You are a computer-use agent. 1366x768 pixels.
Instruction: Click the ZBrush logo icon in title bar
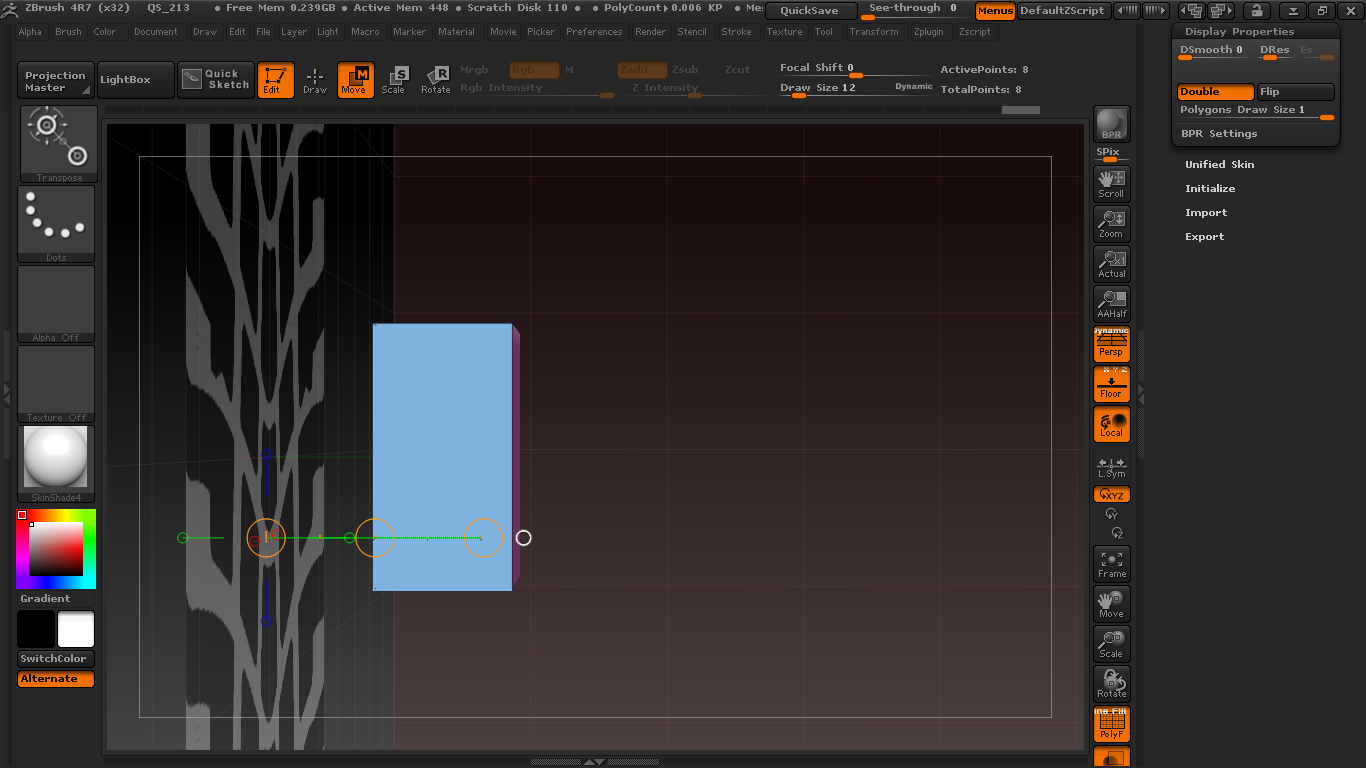9,9
